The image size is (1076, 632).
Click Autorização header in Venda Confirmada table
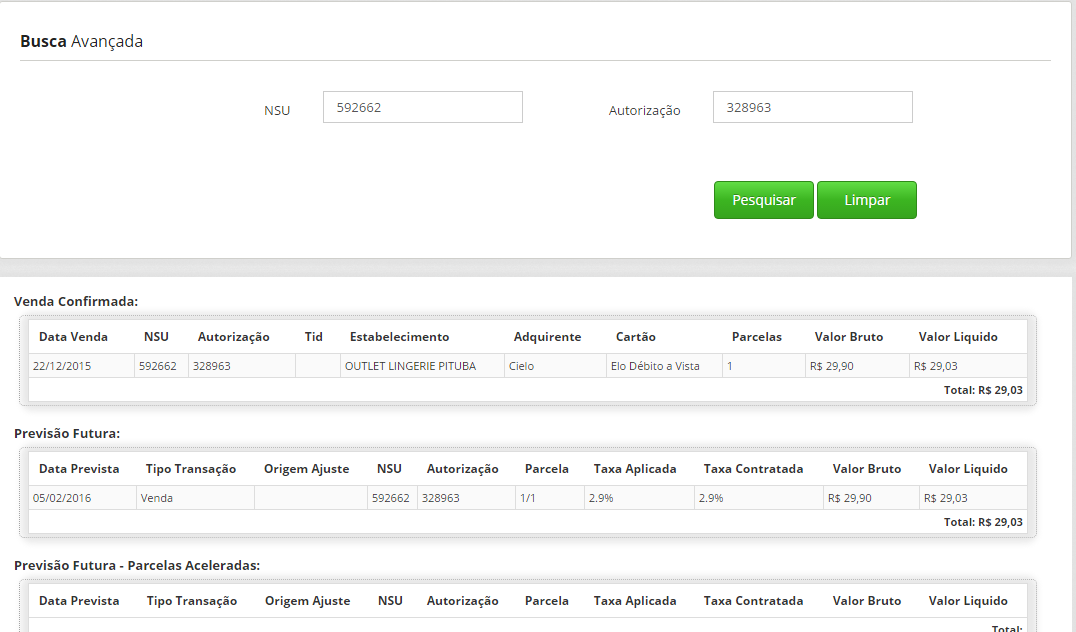[234, 337]
